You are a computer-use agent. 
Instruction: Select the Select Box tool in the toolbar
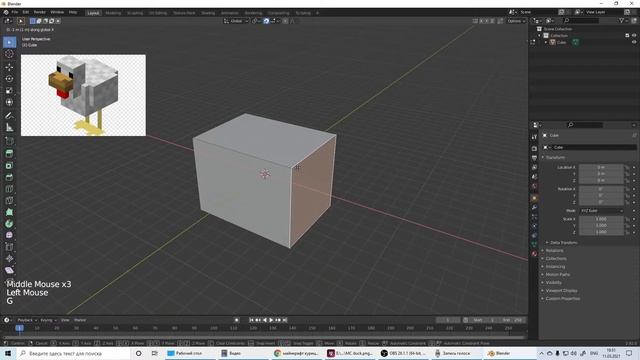9,42
